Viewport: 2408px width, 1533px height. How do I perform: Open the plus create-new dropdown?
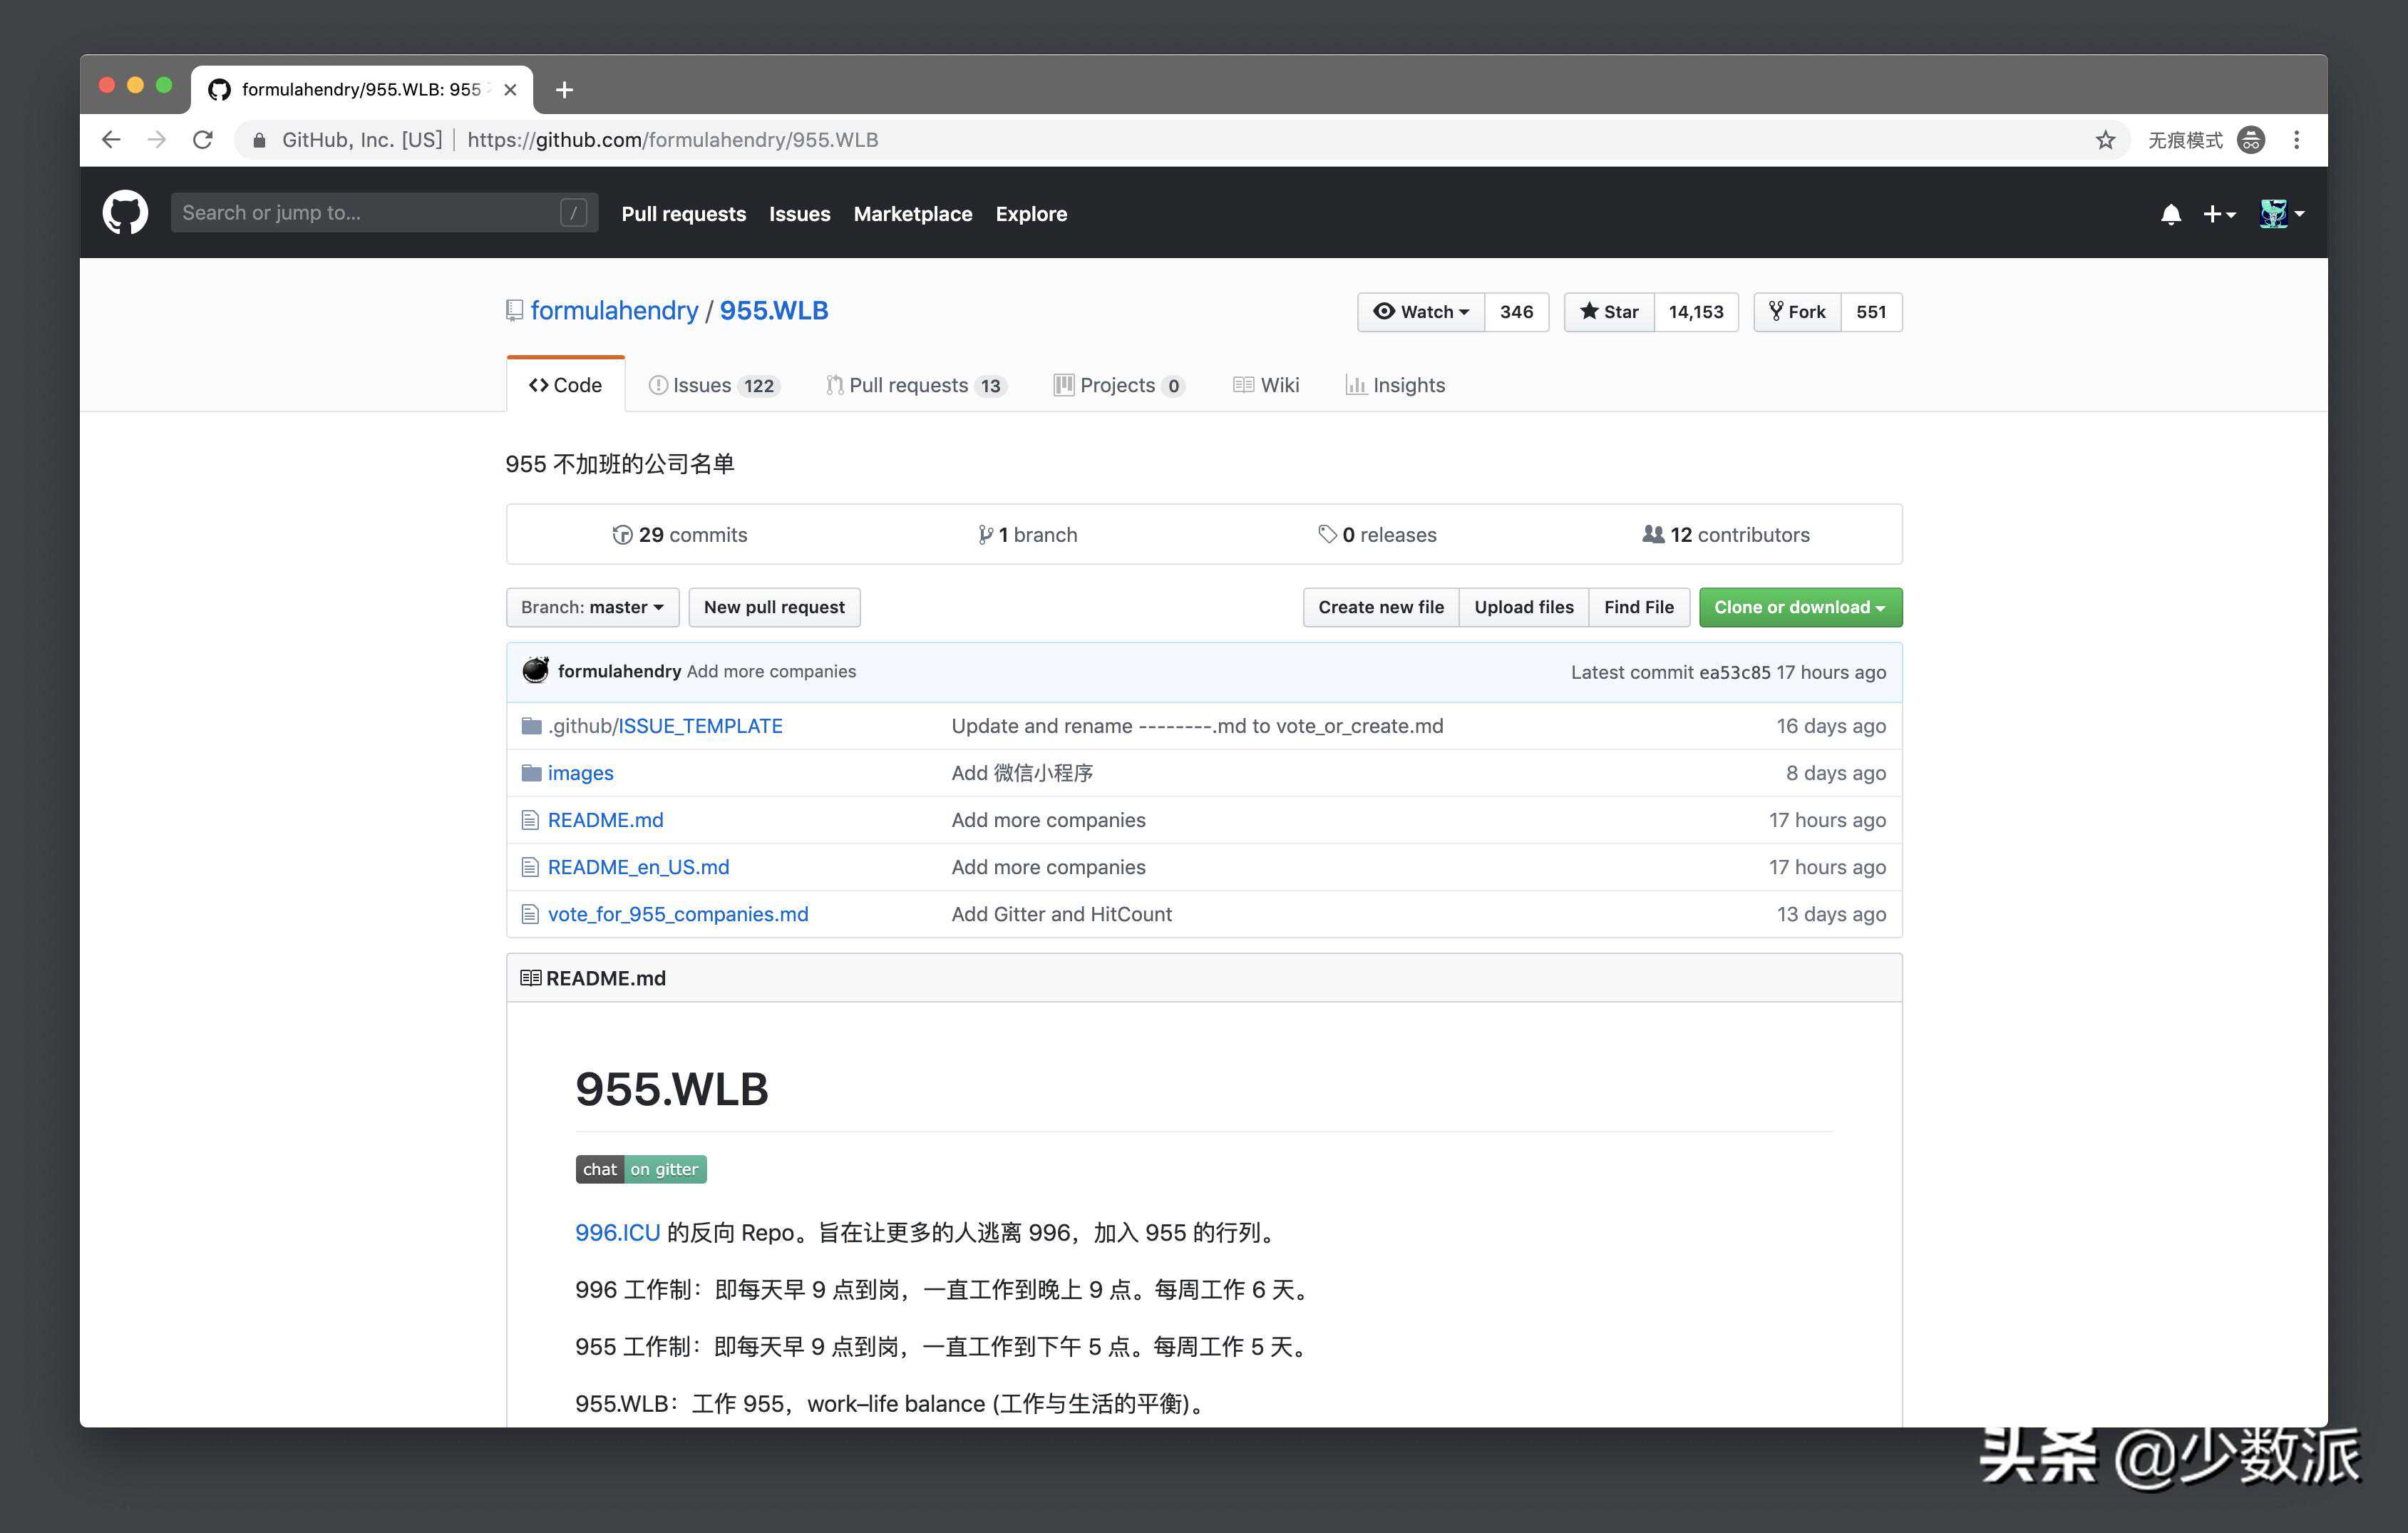click(x=2219, y=214)
